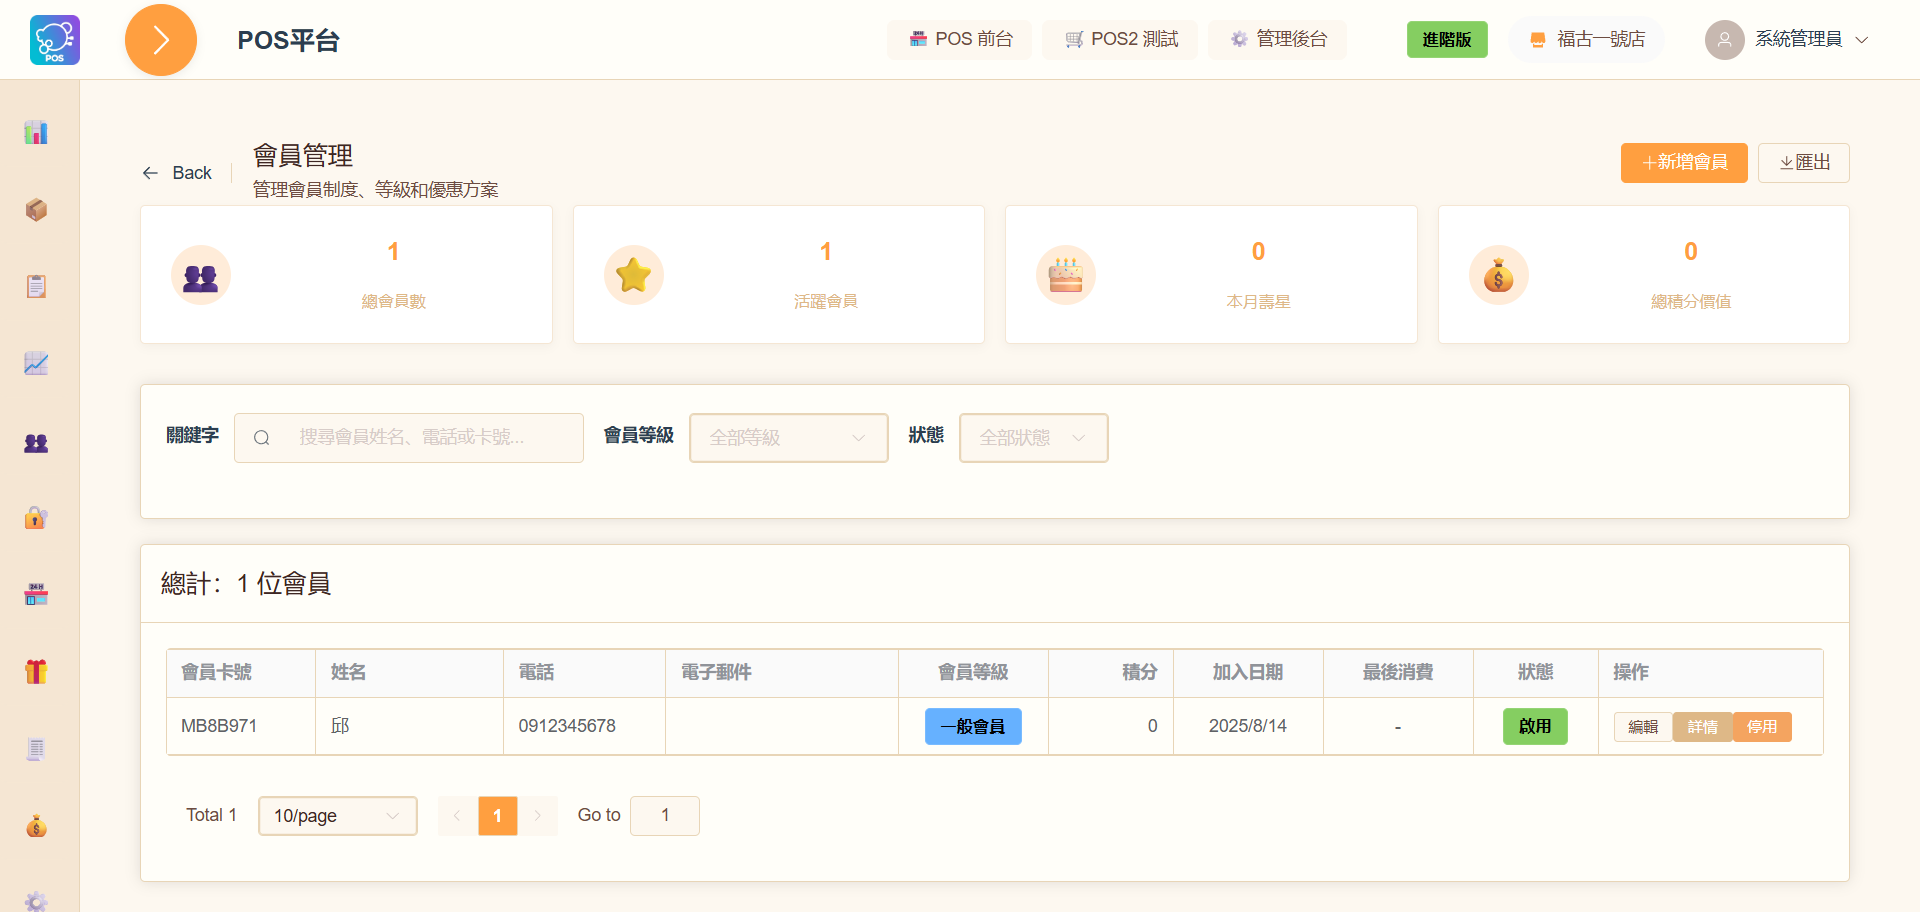Screen dimensions: 1920x912
Task: Click 停用 to disable the member
Action: (x=1762, y=726)
